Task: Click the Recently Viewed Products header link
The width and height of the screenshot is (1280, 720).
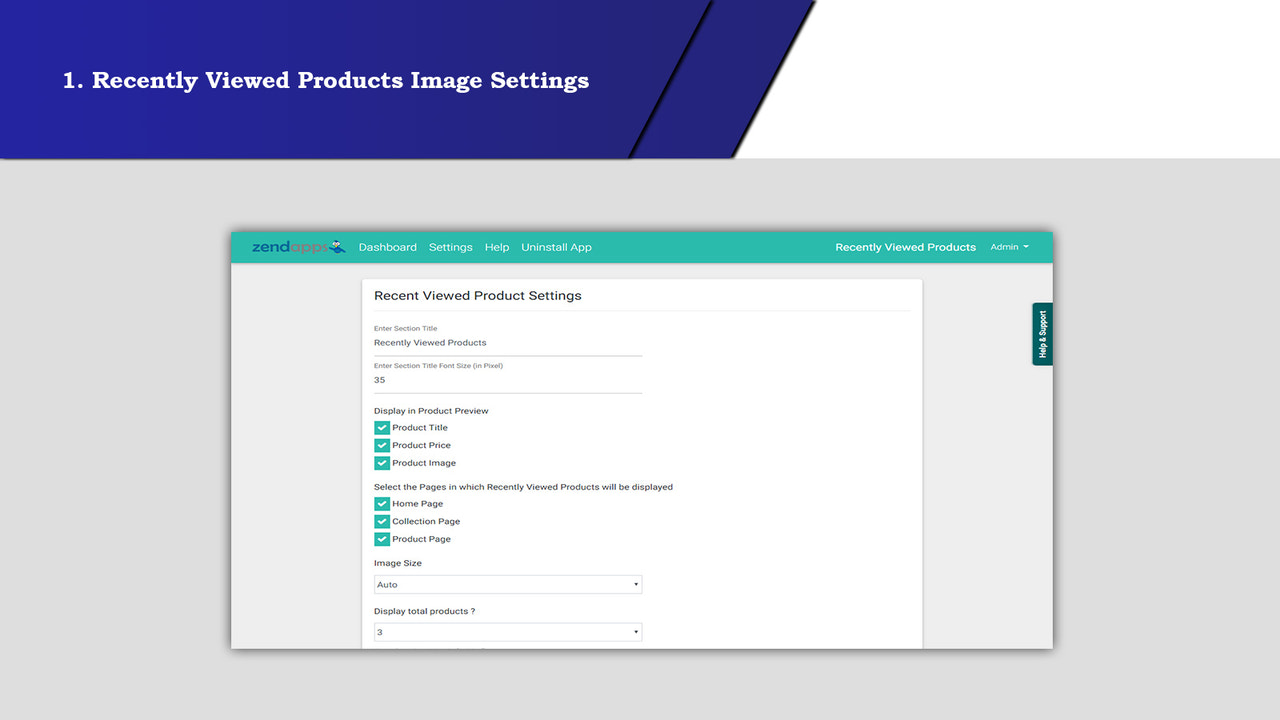Action: pos(905,247)
